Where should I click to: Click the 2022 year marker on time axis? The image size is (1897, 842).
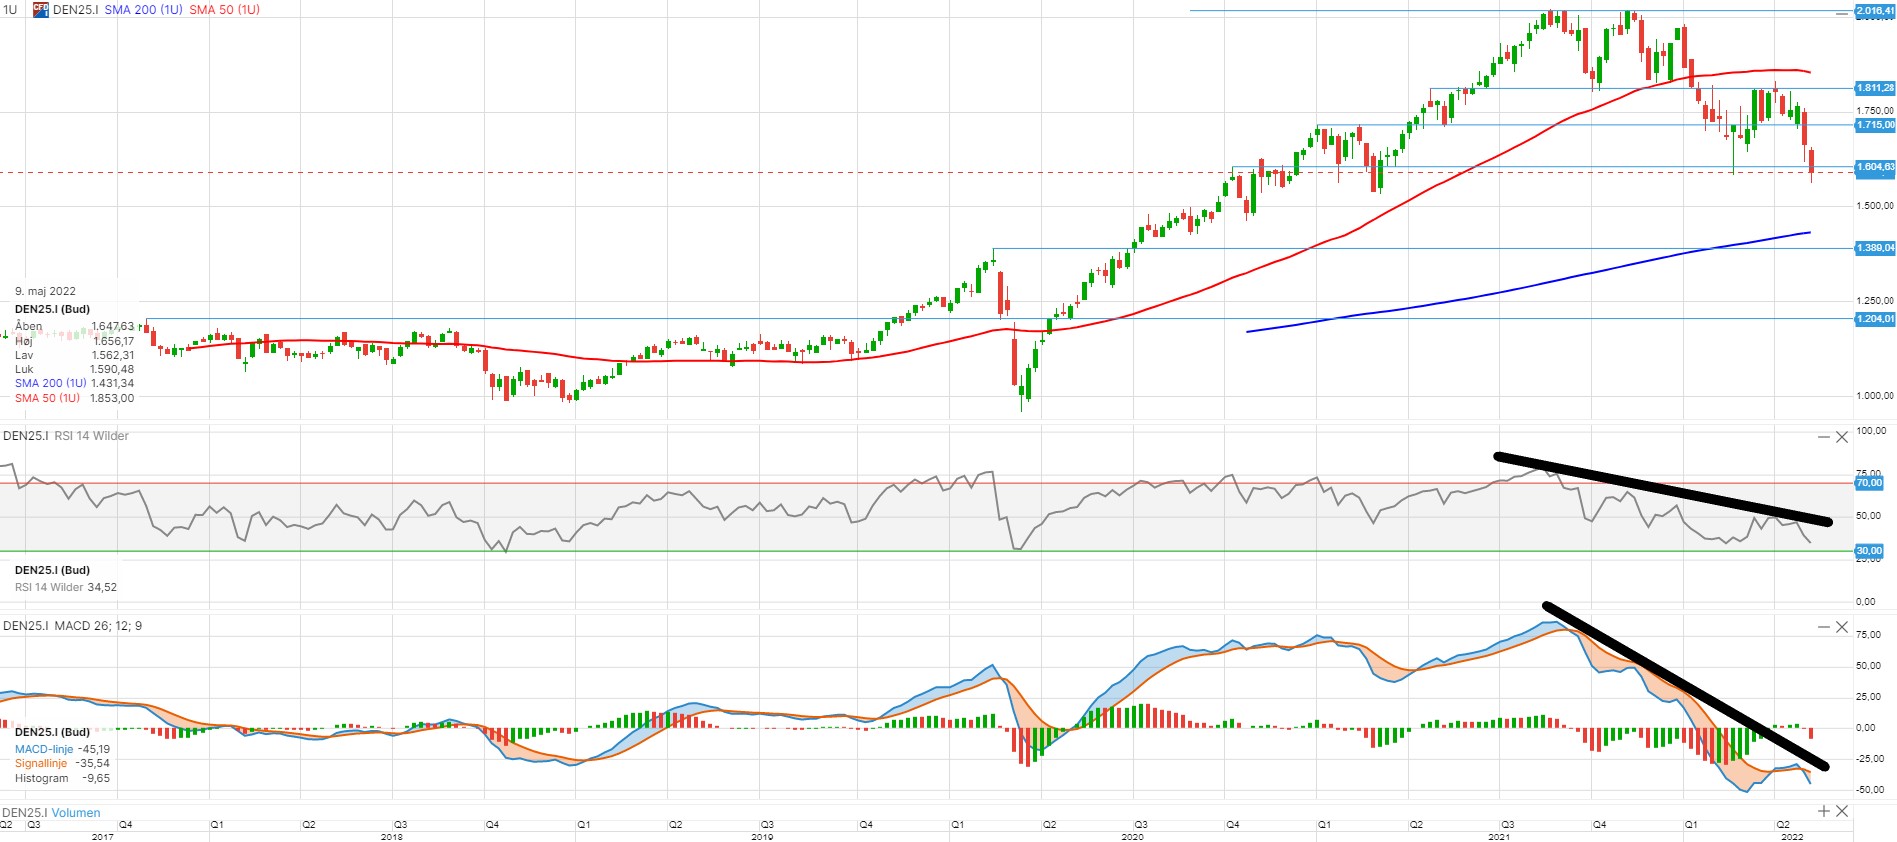coord(1792,837)
